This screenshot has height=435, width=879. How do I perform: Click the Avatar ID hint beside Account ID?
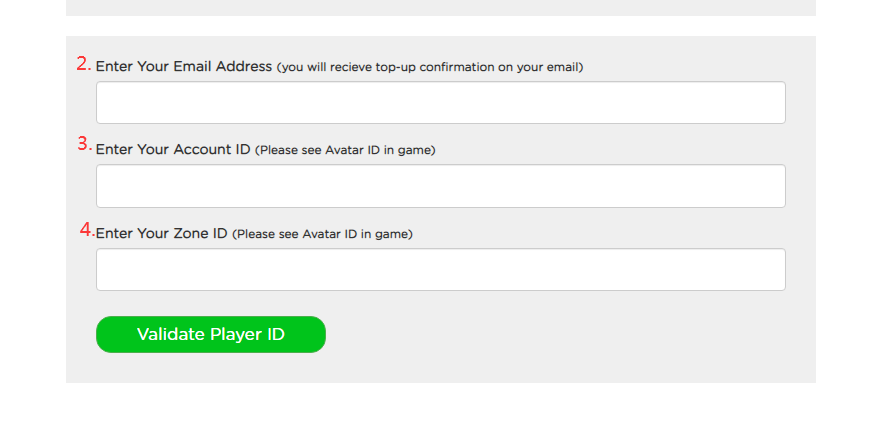345,150
